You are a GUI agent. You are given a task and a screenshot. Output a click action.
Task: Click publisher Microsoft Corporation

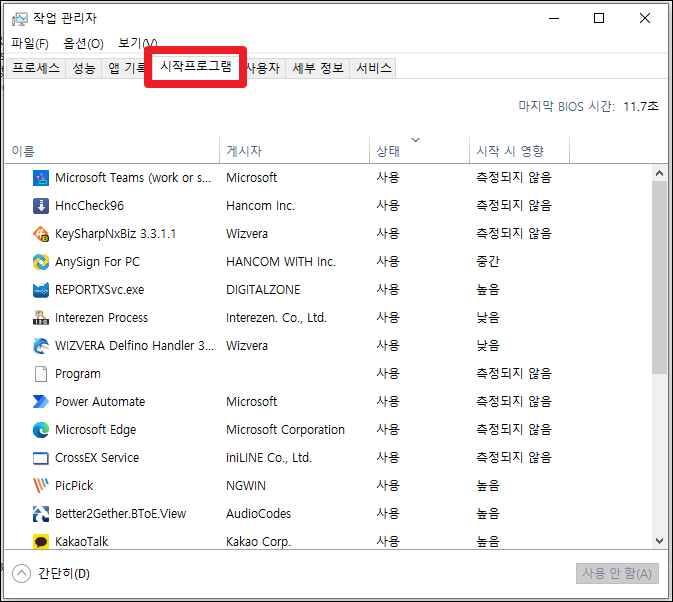point(285,430)
